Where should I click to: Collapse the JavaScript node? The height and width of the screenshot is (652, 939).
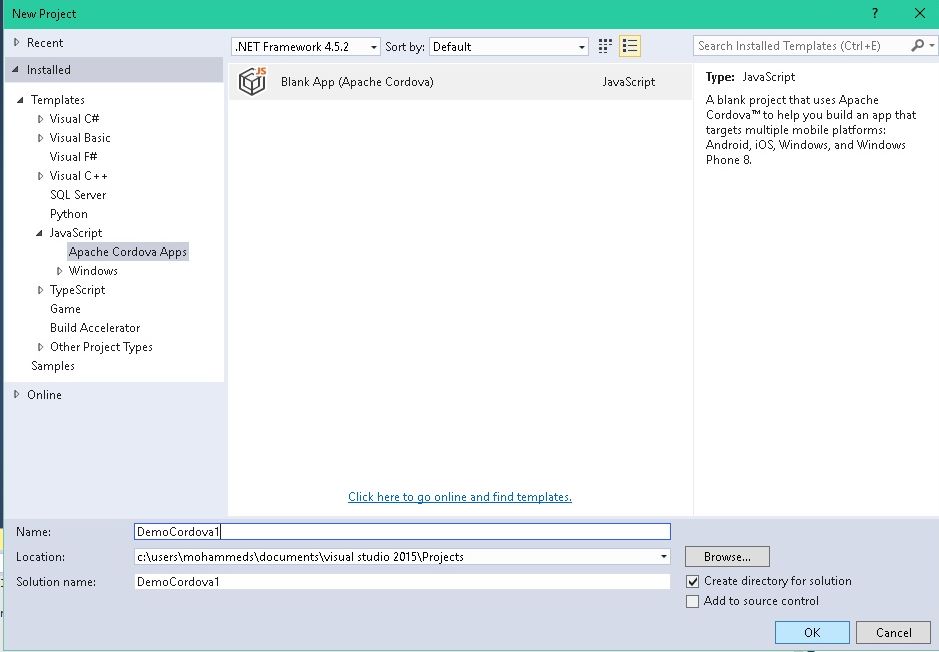point(40,233)
